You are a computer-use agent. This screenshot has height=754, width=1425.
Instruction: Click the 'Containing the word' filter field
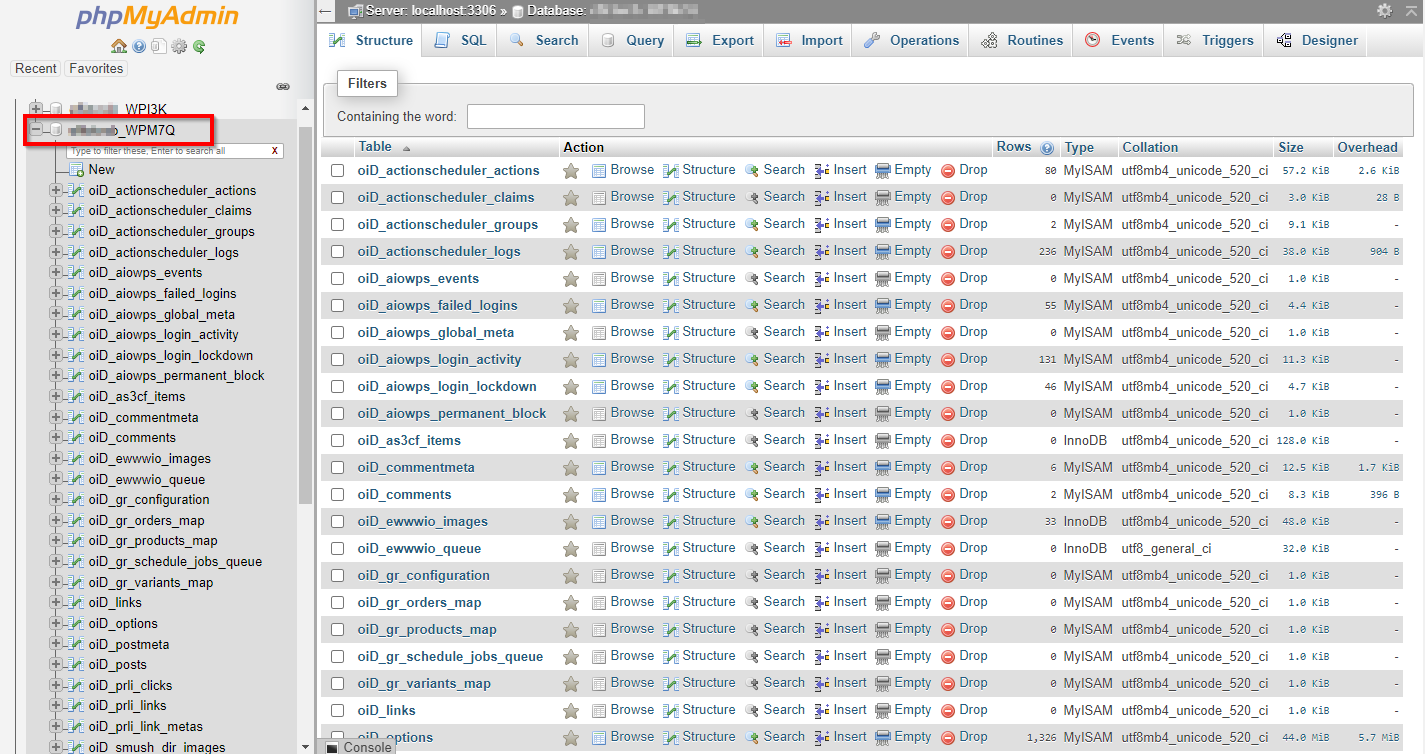[556, 117]
